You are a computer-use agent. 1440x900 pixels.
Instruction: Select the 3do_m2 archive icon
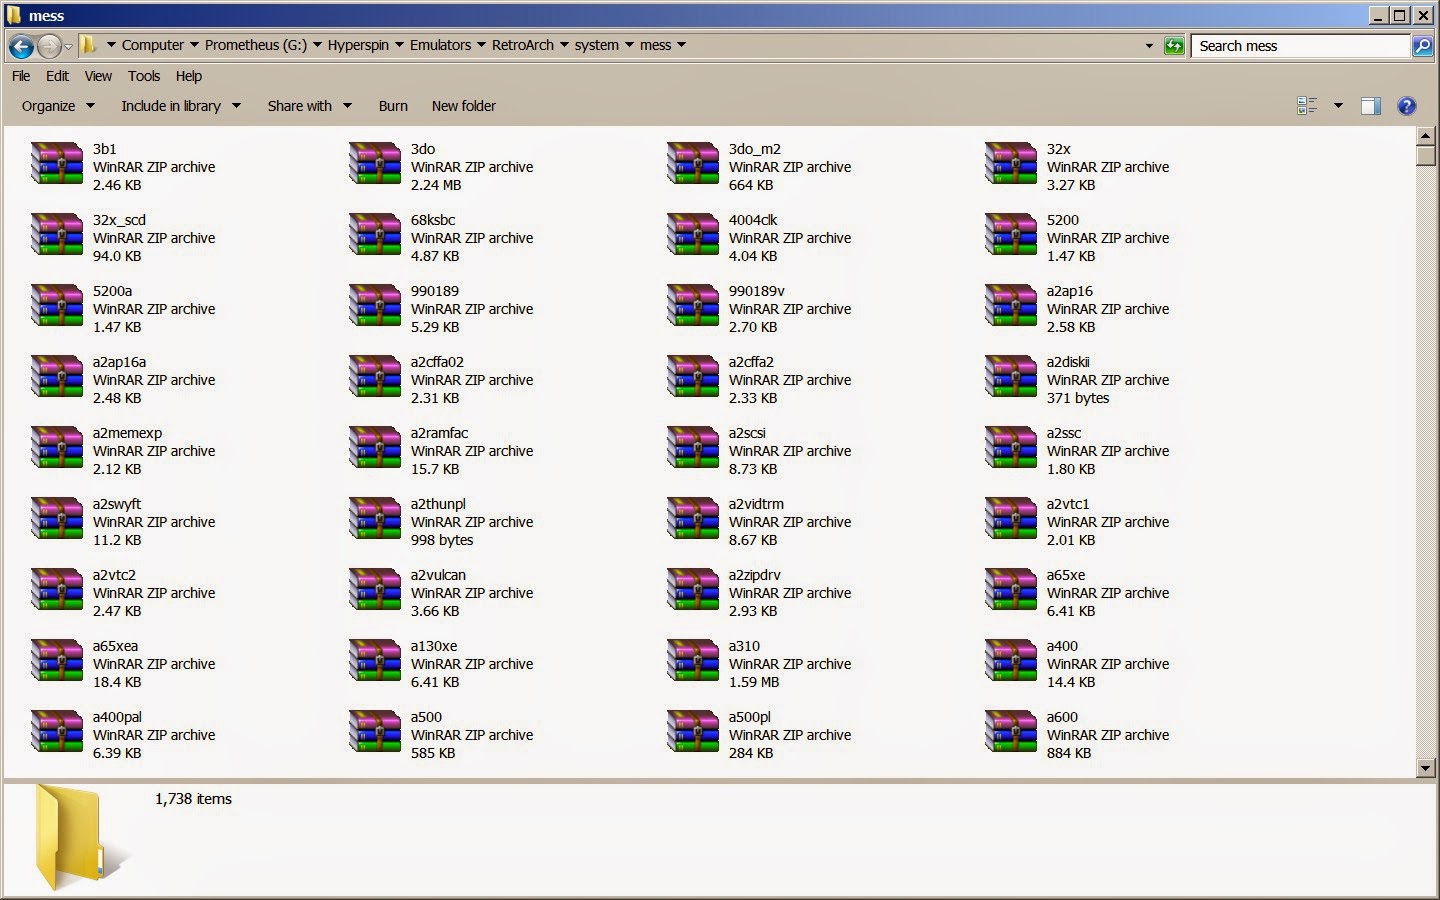693,165
